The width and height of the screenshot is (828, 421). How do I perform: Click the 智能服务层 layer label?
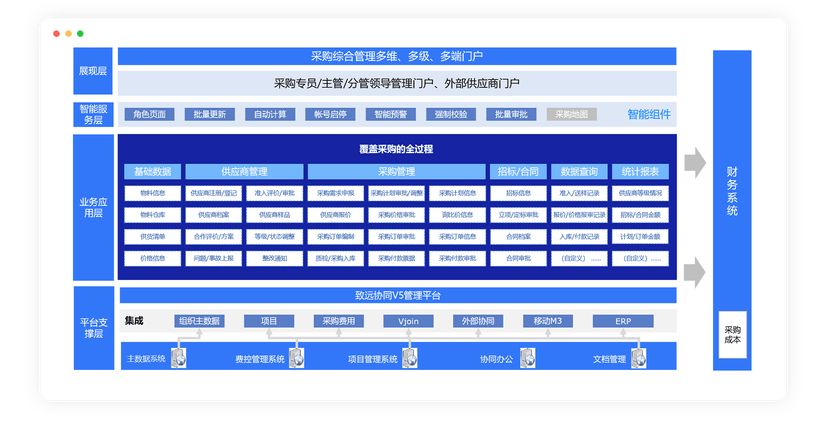tap(93, 114)
